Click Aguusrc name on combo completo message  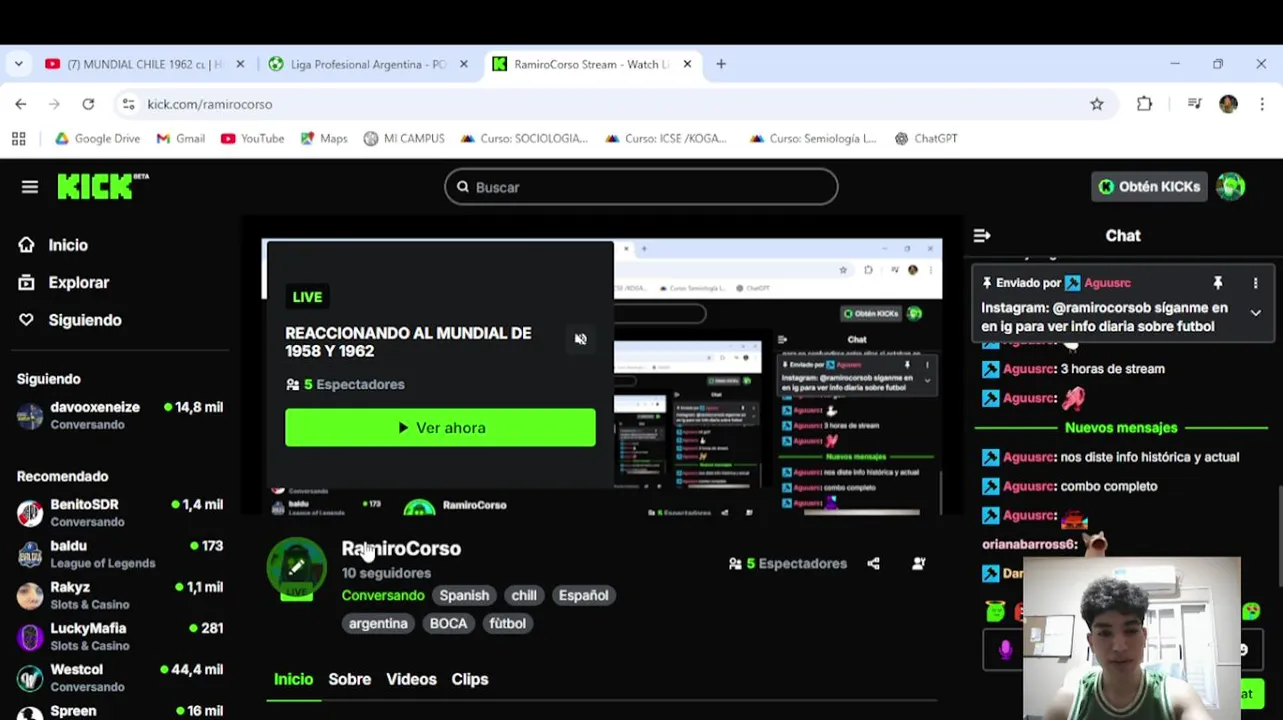(1029, 486)
